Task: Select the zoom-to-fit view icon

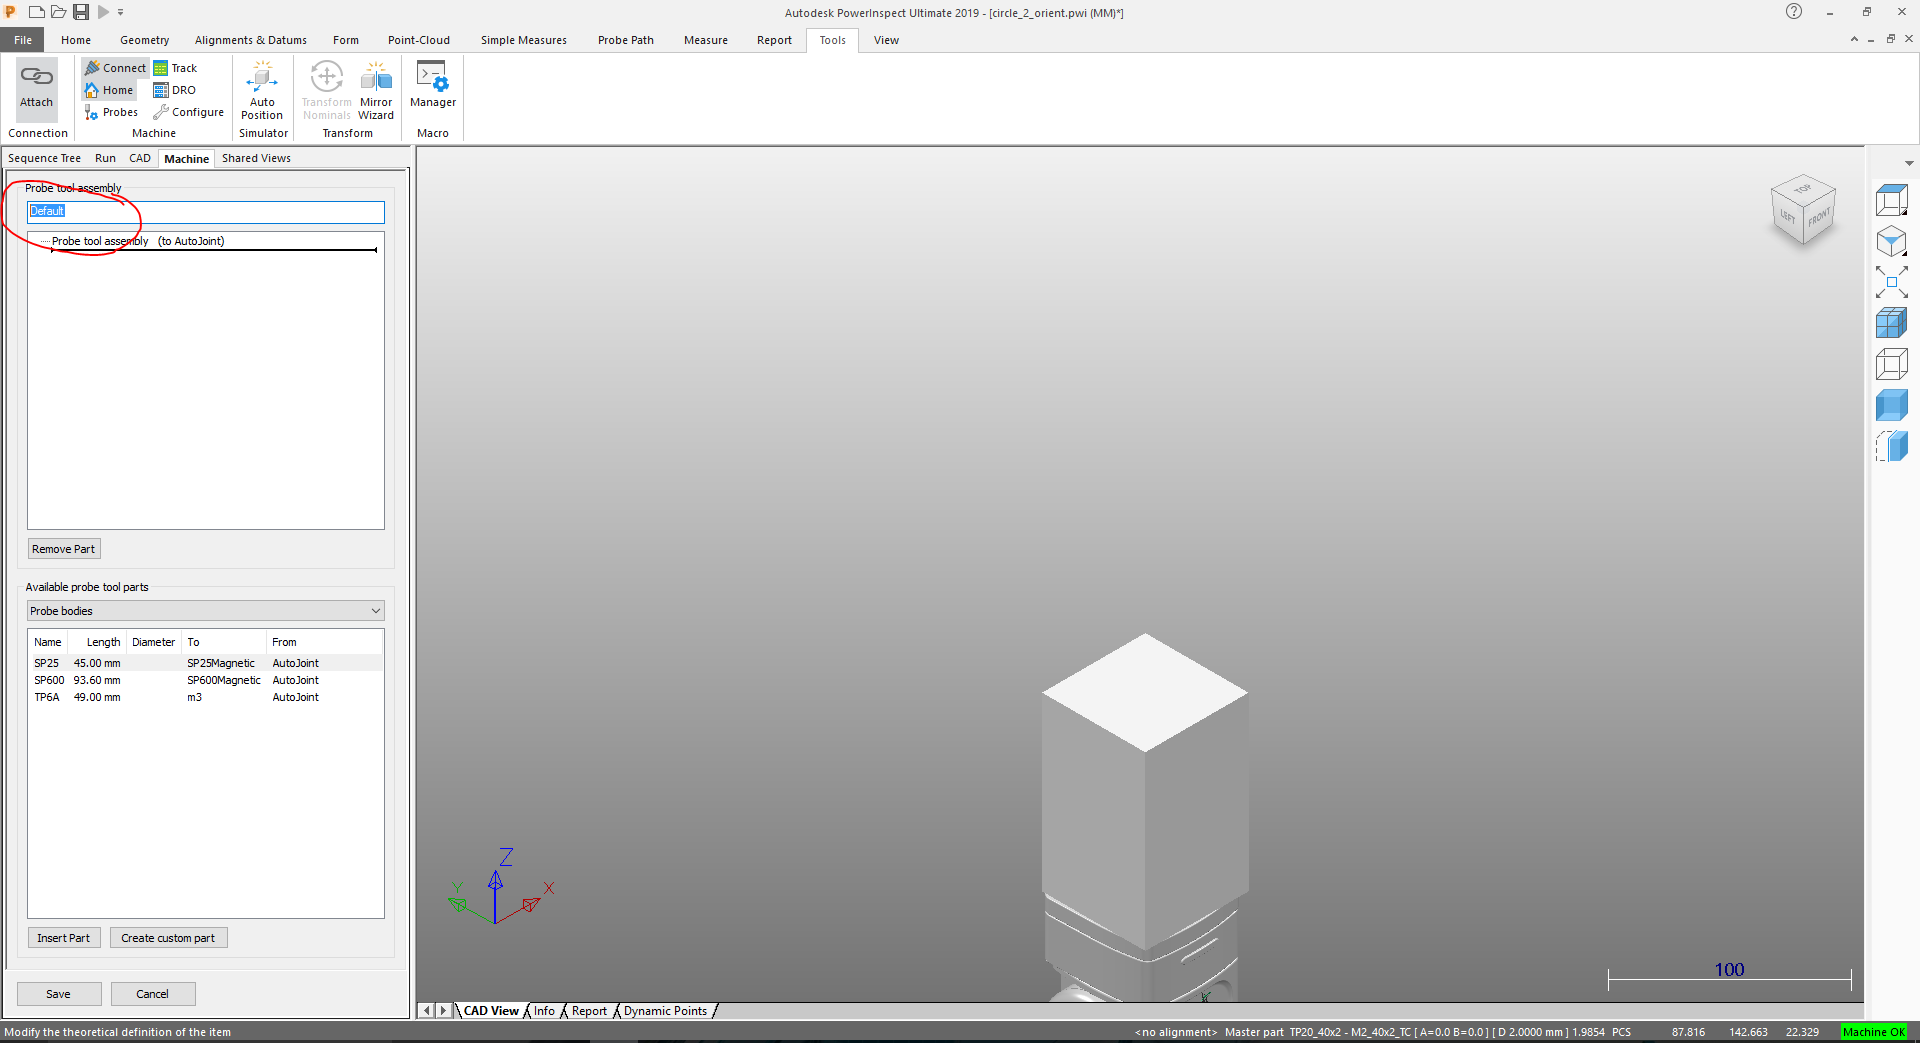Action: [x=1892, y=283]
